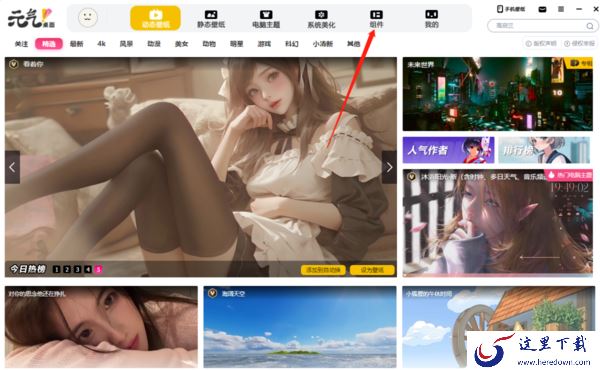The width and height of the screenshot is (600, 370).
Task: Open the 手机壁纸 mobile wallpaper link
Action: tap(511, 9)
